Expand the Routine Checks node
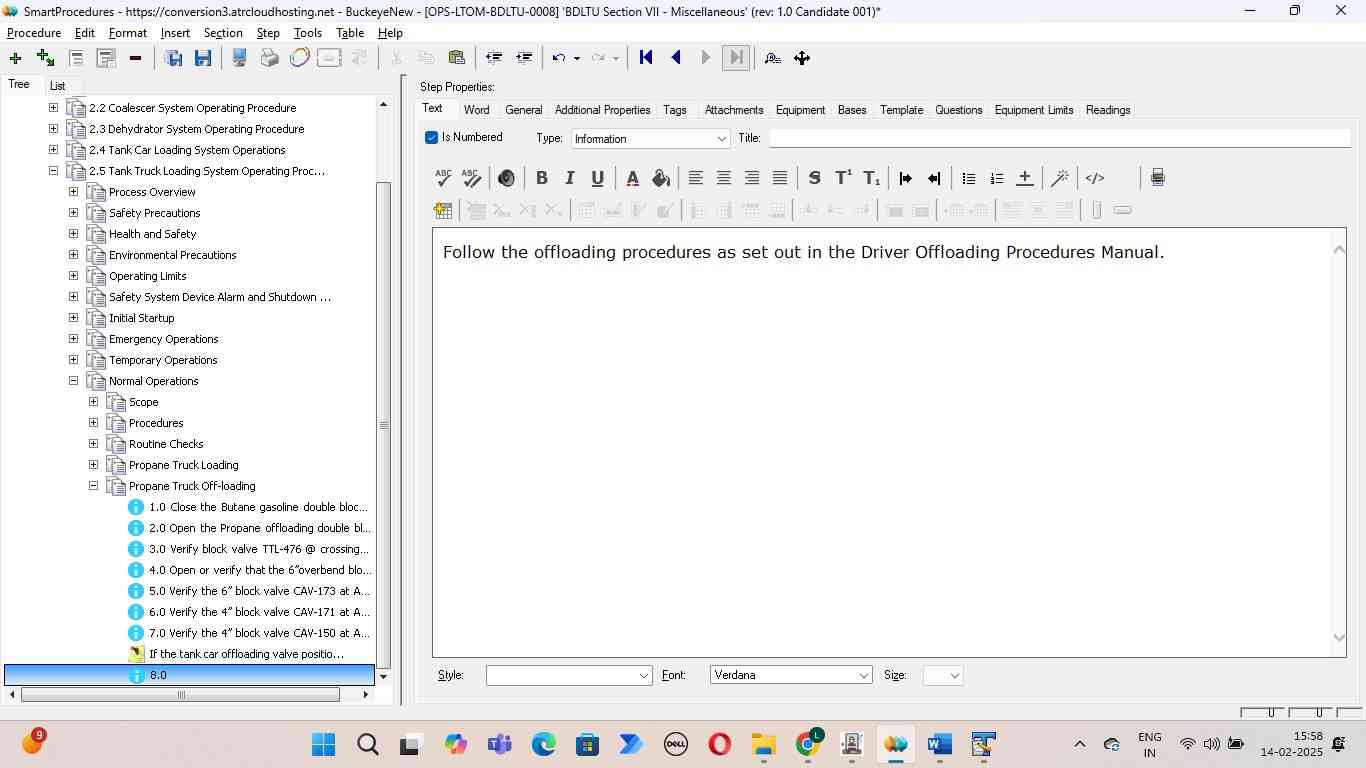1366x768 pixels. coord(93,444)
